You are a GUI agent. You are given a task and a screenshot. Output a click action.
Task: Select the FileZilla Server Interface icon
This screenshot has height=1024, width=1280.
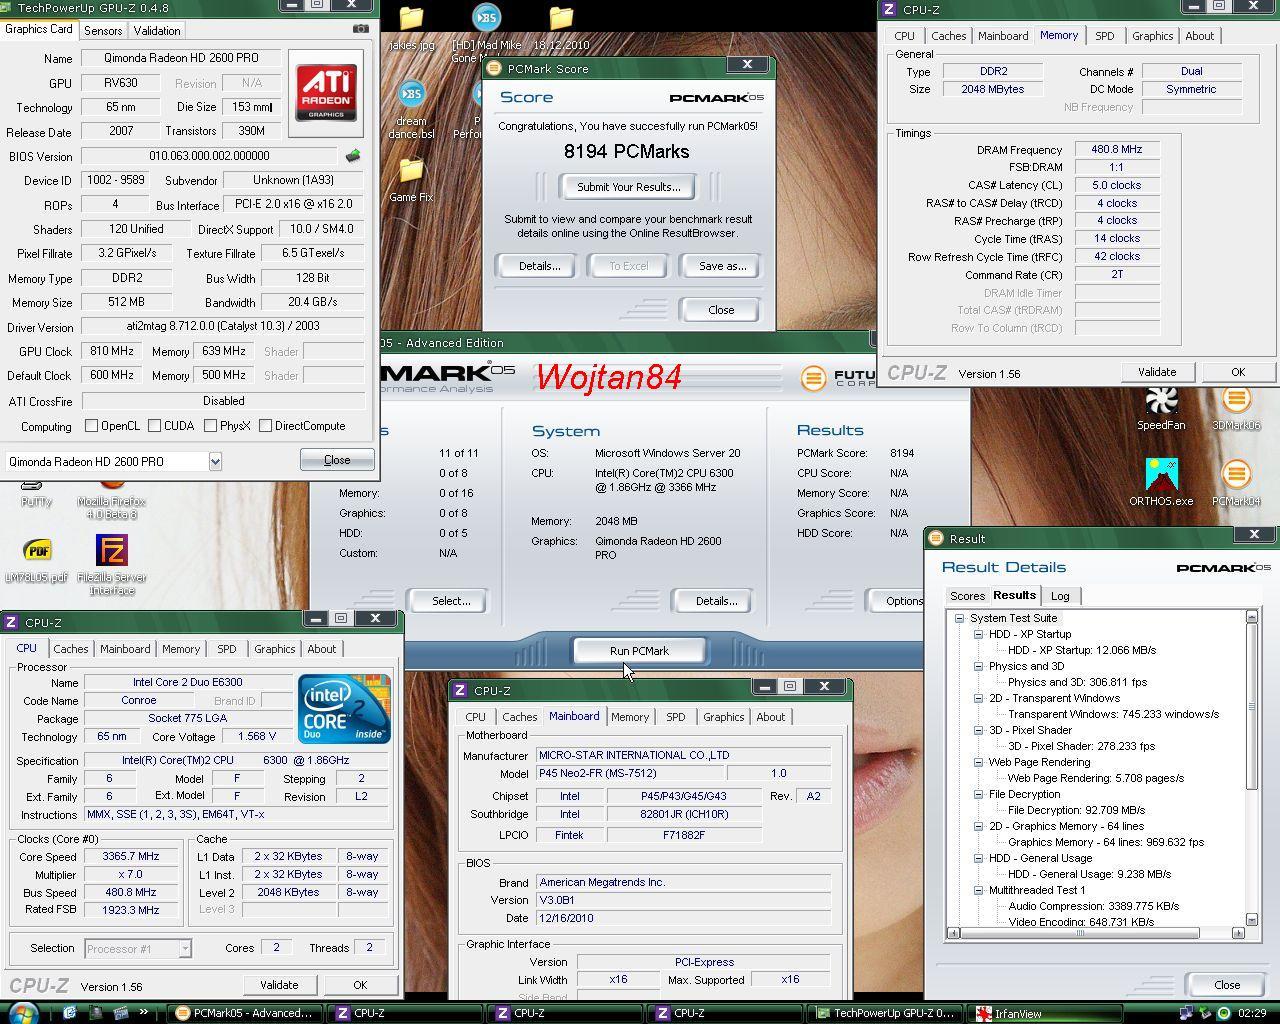pyautogui.click(x=112, y=565)
